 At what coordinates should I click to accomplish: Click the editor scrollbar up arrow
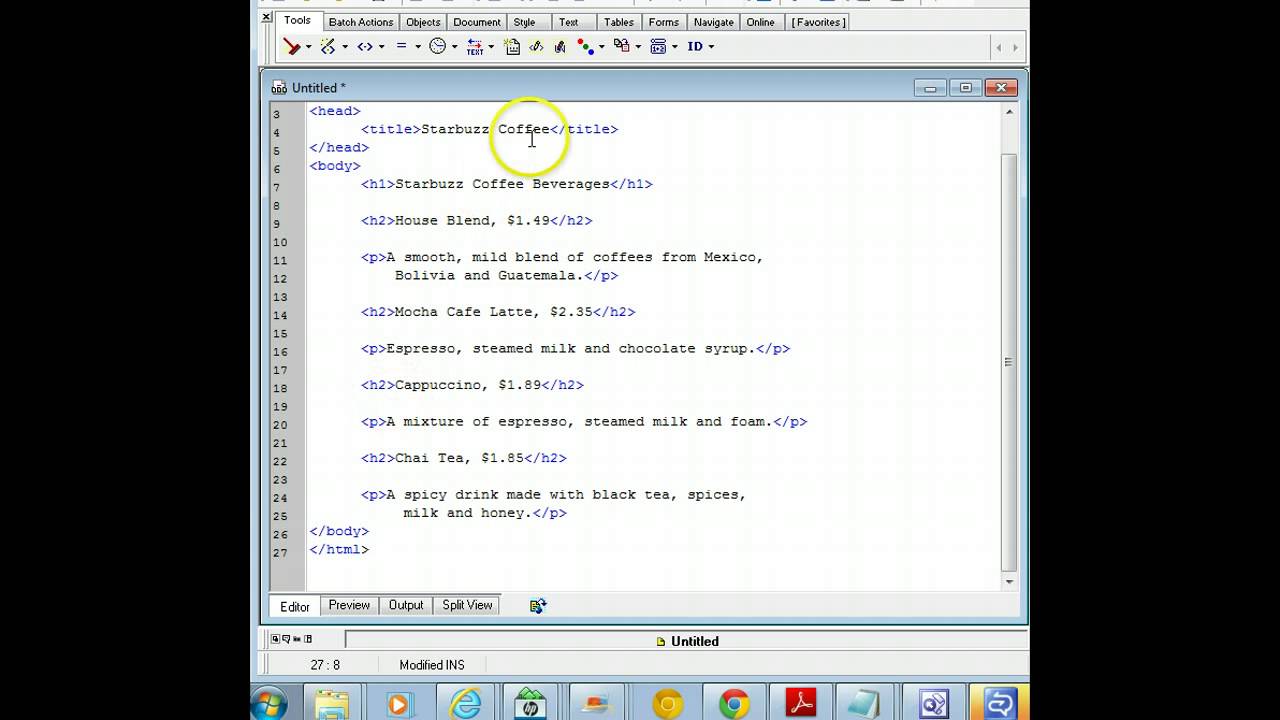[x=1009, y=112]
